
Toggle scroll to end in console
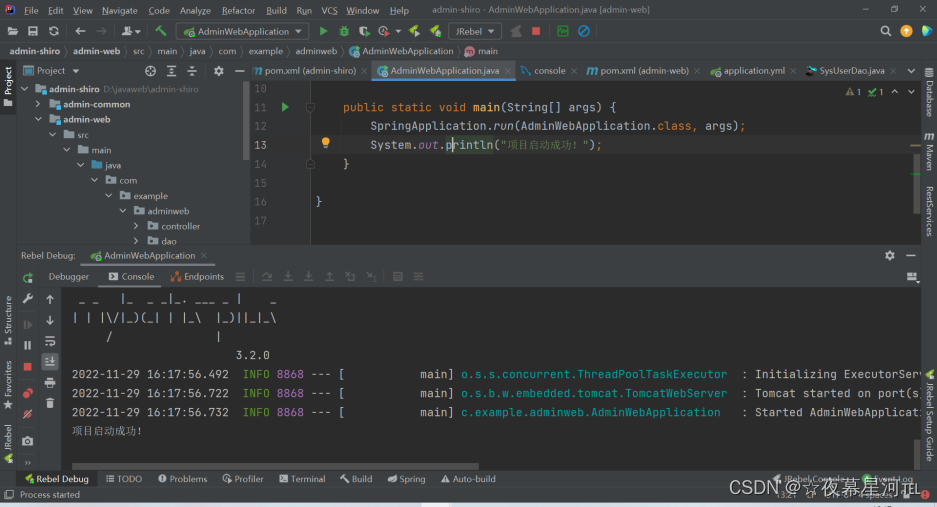click(49, 361)
